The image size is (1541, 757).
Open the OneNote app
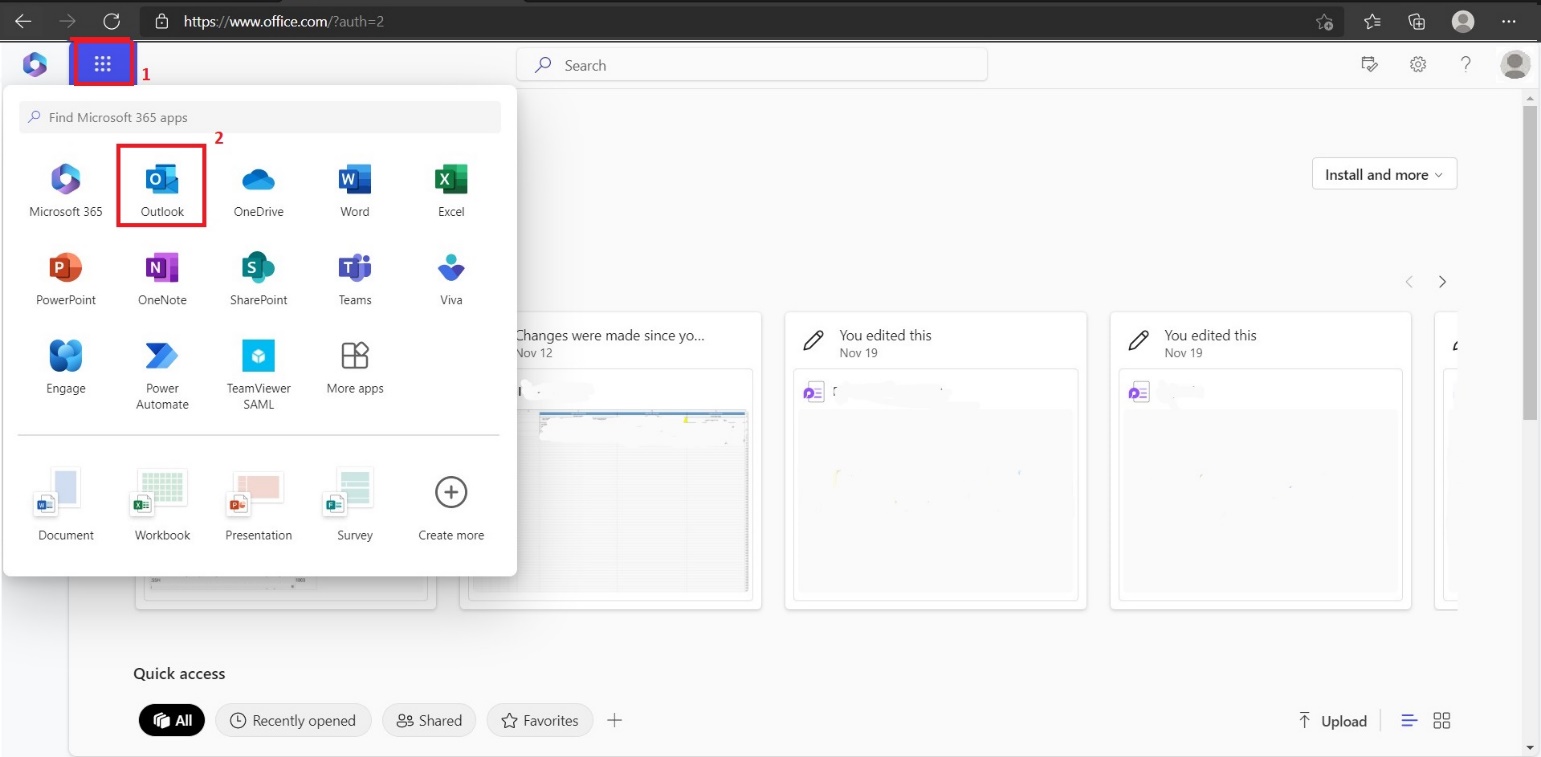[x=162, y=280]
